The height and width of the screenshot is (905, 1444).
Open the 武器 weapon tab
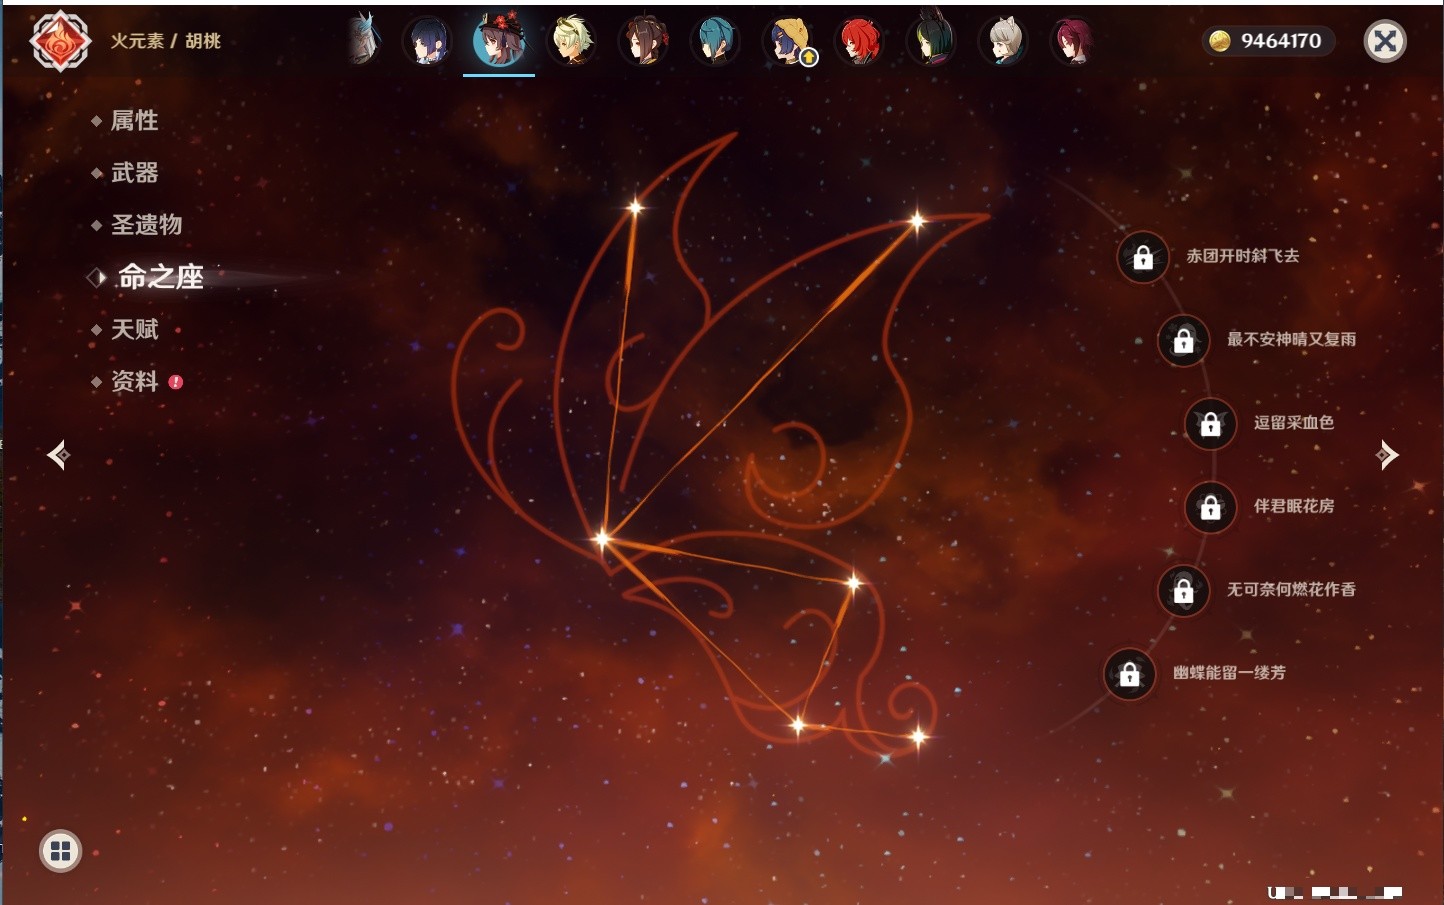[134, 173]
